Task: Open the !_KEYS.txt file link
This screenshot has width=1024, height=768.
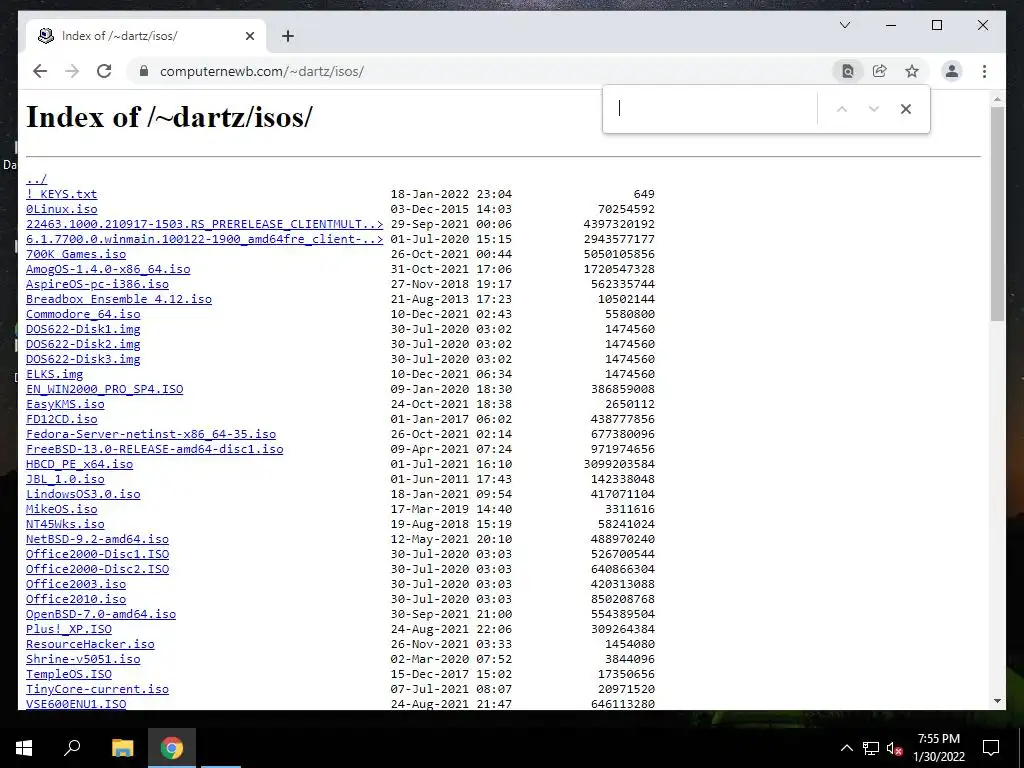Action: (61, 194)
